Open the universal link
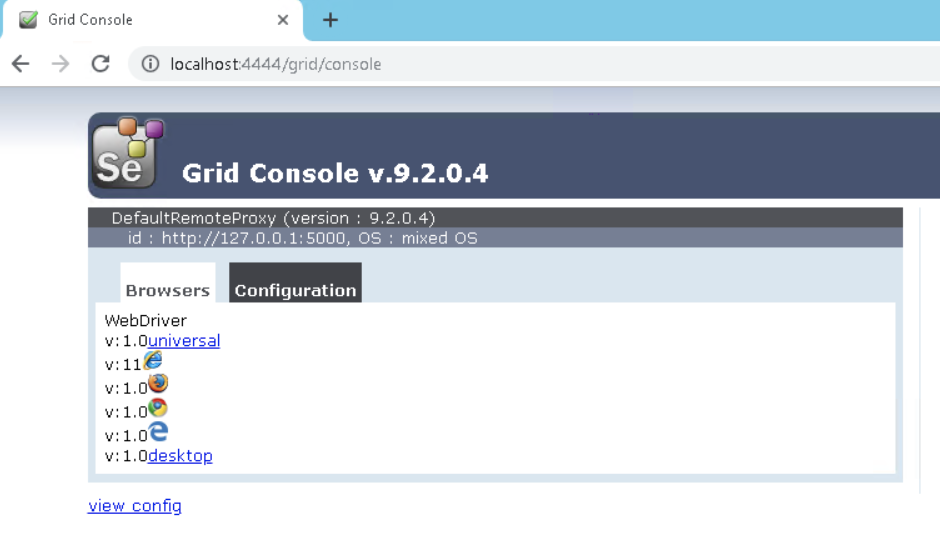The image size is (940, 536). coord(184,341)
